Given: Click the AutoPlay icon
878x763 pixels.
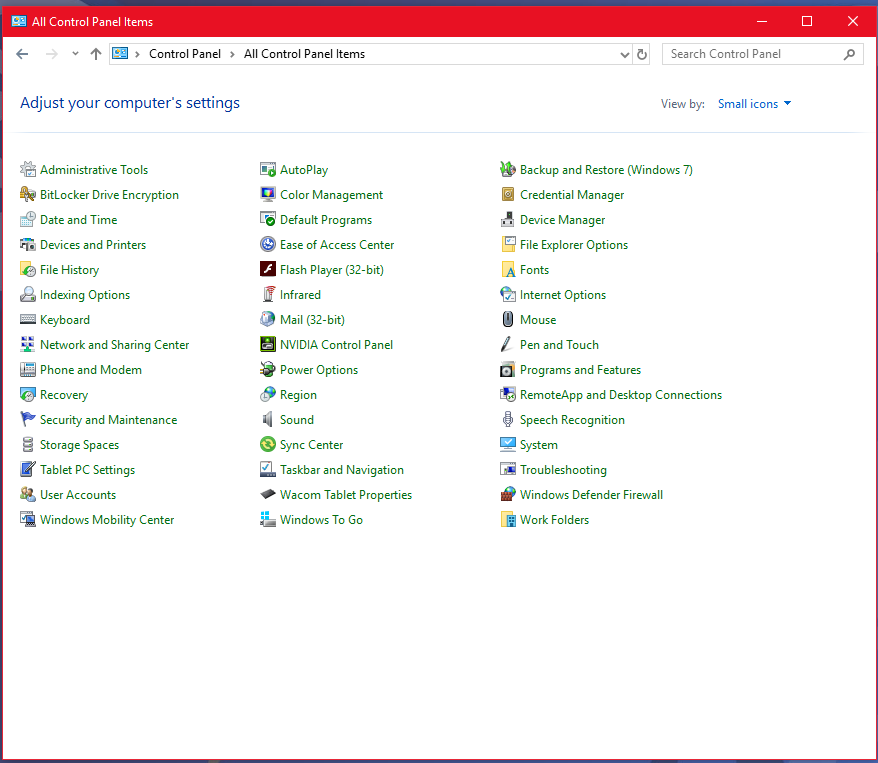Looking at the screenshot, I should 268,169.
